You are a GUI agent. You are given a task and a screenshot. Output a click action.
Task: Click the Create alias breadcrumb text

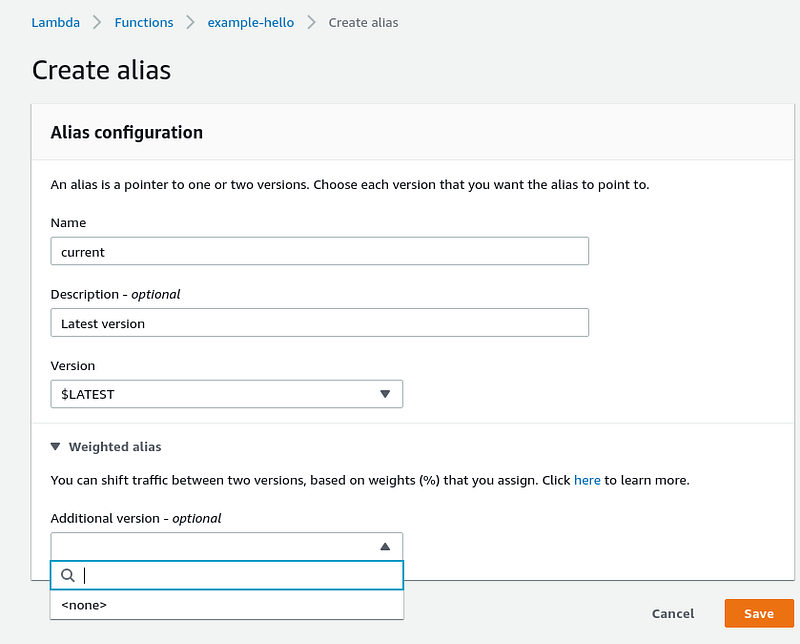coord(363,22)
